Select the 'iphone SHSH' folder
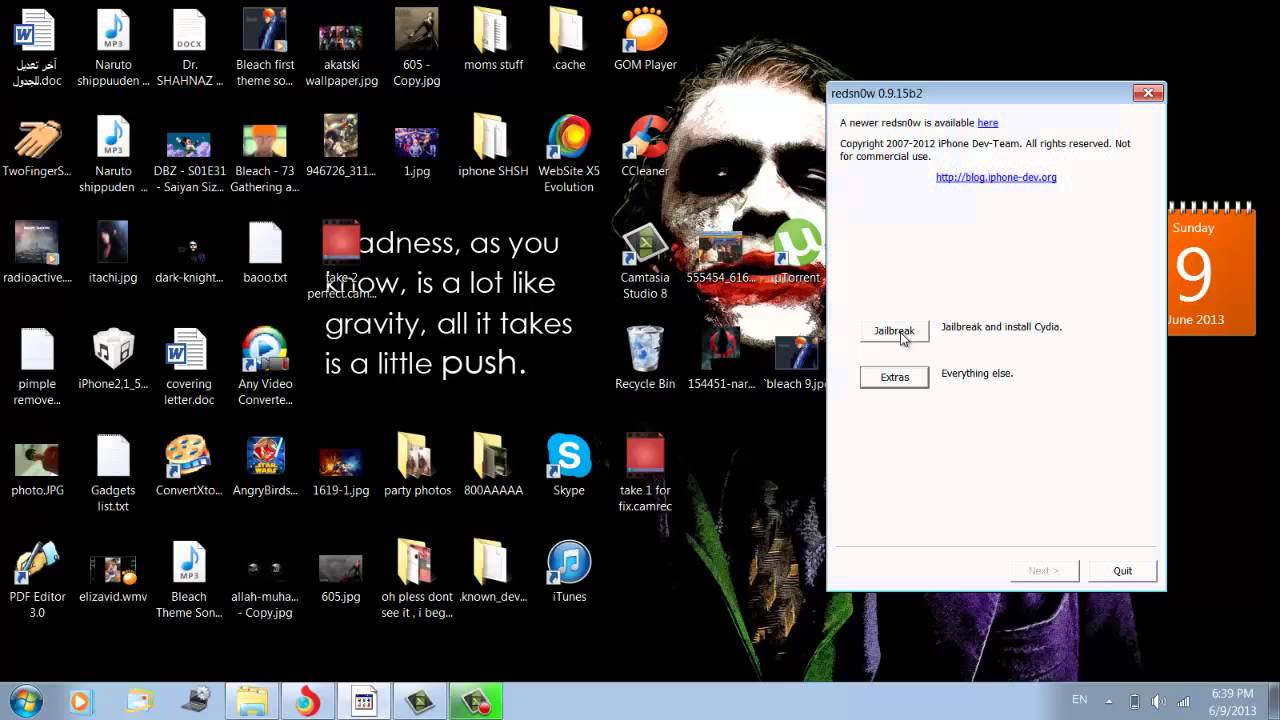Screen dimensions: 1280x720 click(x=493, y=146)
